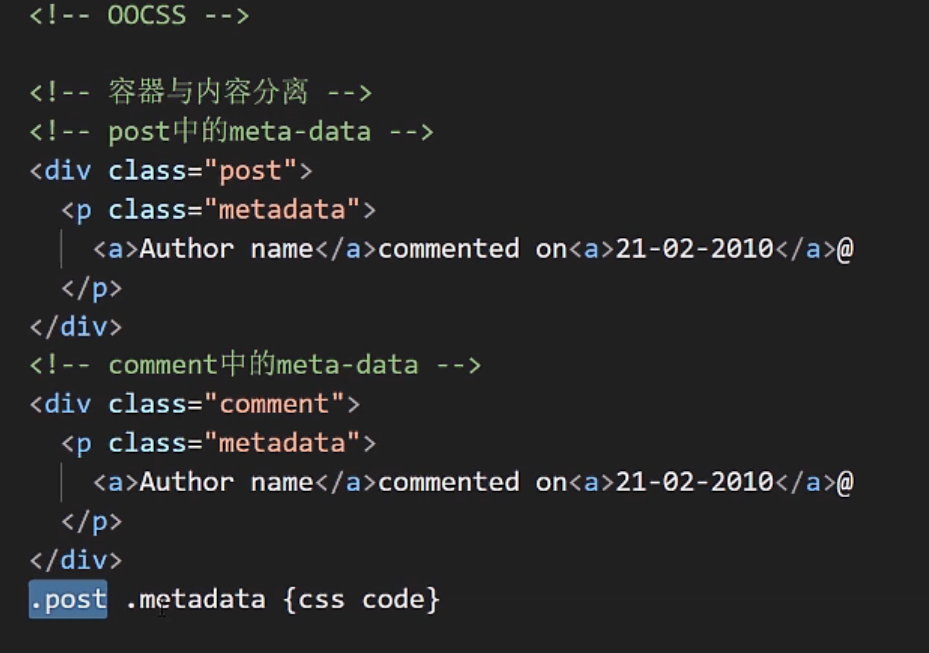The height and width of the screenshot is (653, 929).
Task: Click the {css code} declaration block
Action: click(361, 599)
